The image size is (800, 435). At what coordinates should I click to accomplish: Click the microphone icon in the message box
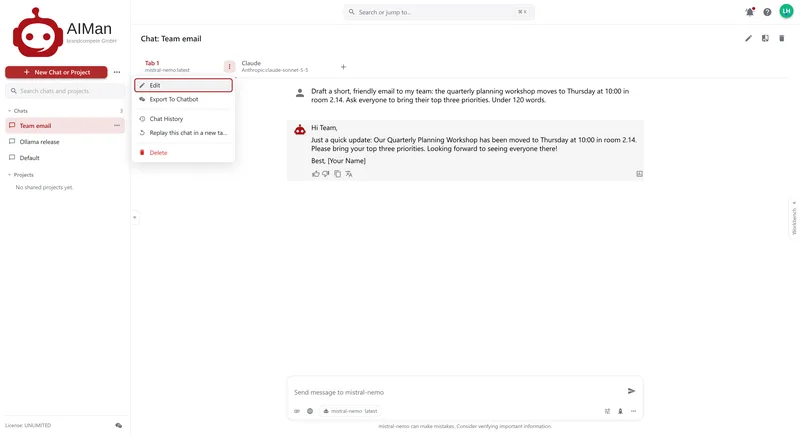coord(620,411)
